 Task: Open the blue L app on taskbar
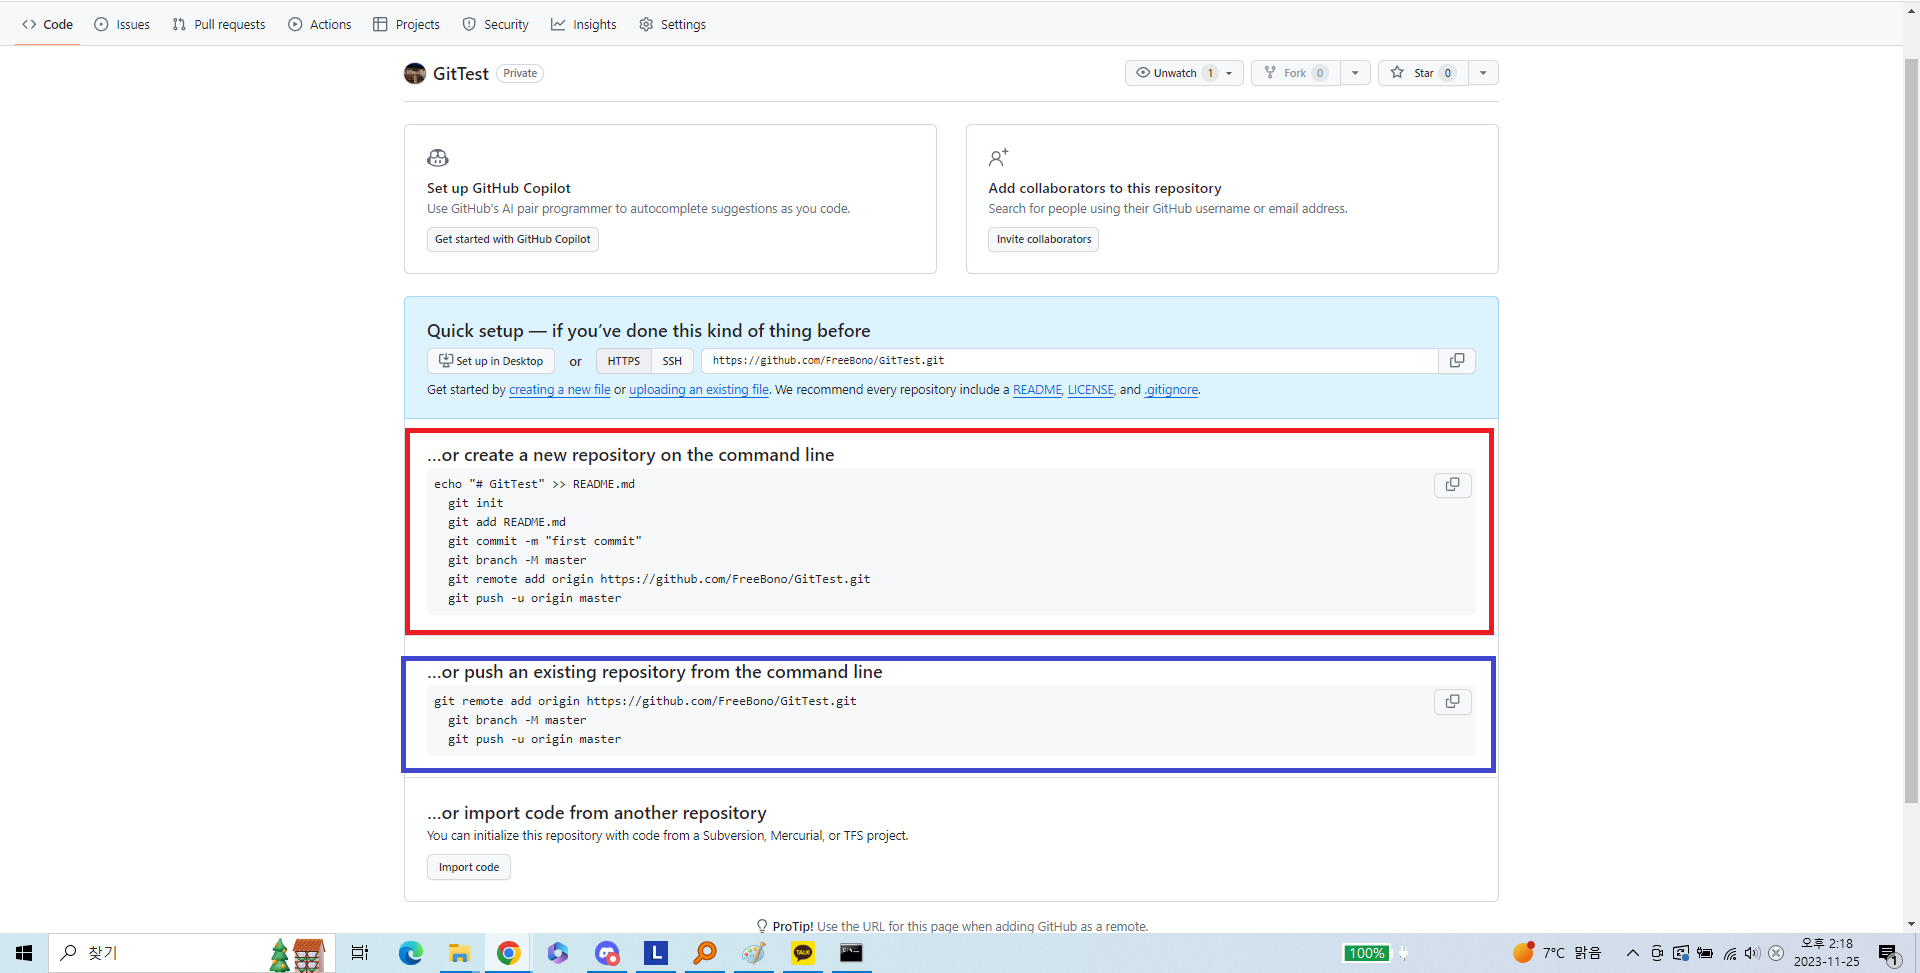pyautogui.click(x=655, y=953)
